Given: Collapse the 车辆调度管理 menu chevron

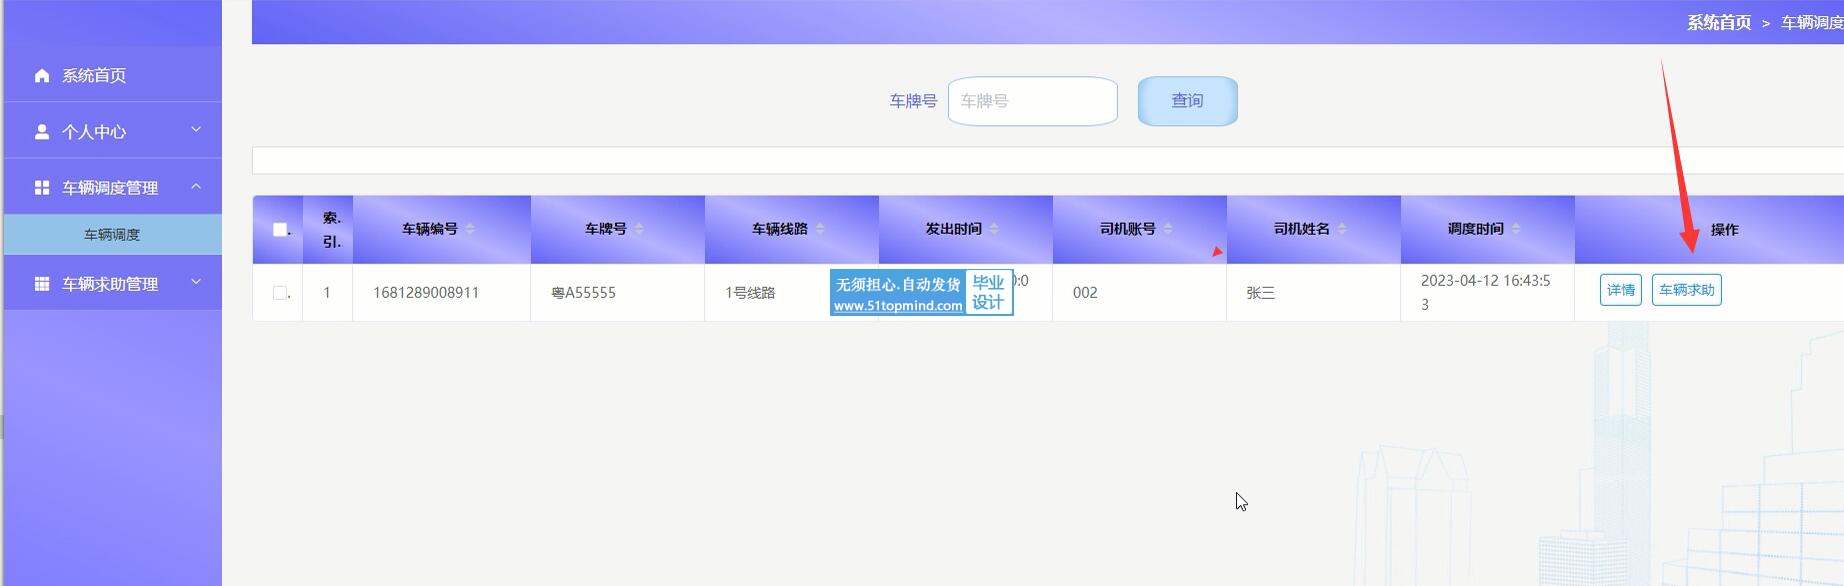Looking at the screenshot, I should pyautogui.click(x=196, y=186).
